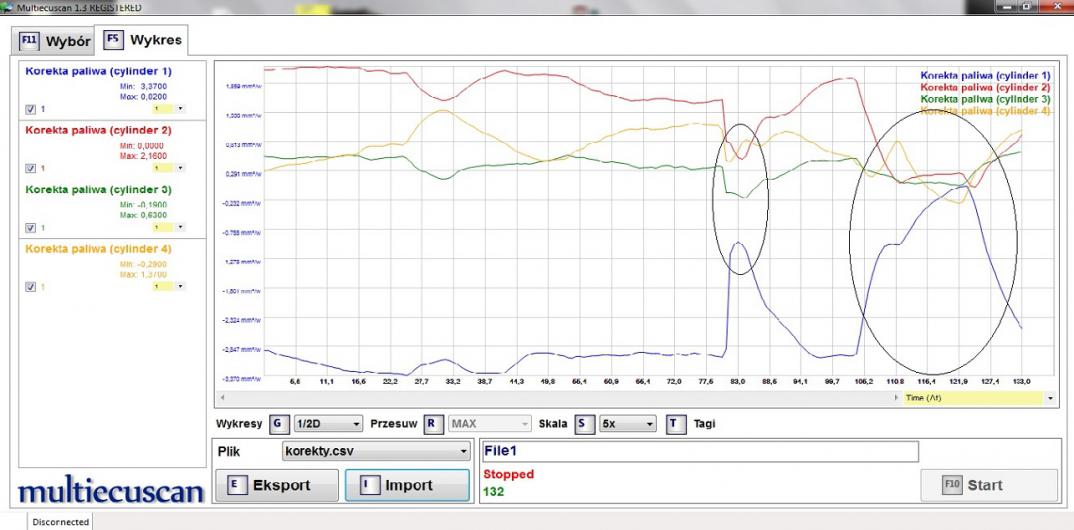
Task: Toggle cylinder 1 checkbox
Action: point(30,109)
